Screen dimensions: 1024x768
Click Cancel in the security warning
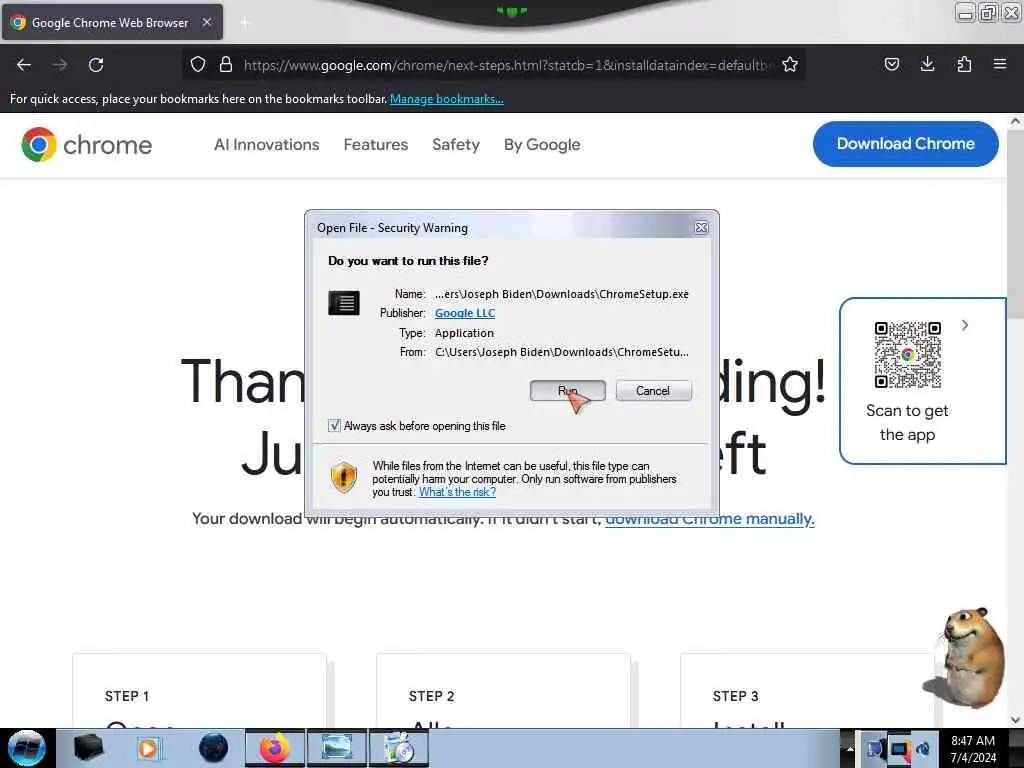[653, 391]
